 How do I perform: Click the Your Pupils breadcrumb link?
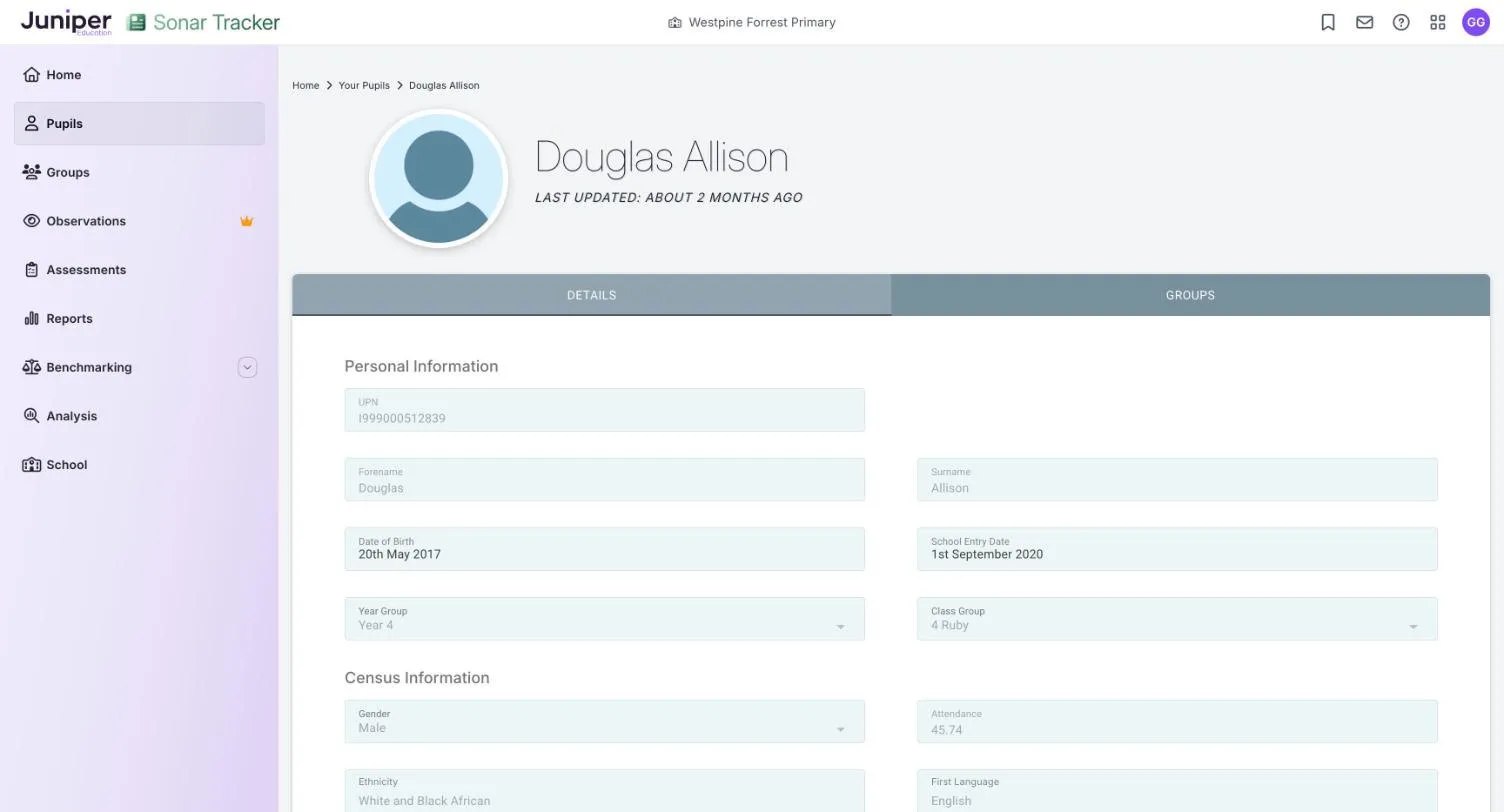pyautogui.click(x=364, y=86)
